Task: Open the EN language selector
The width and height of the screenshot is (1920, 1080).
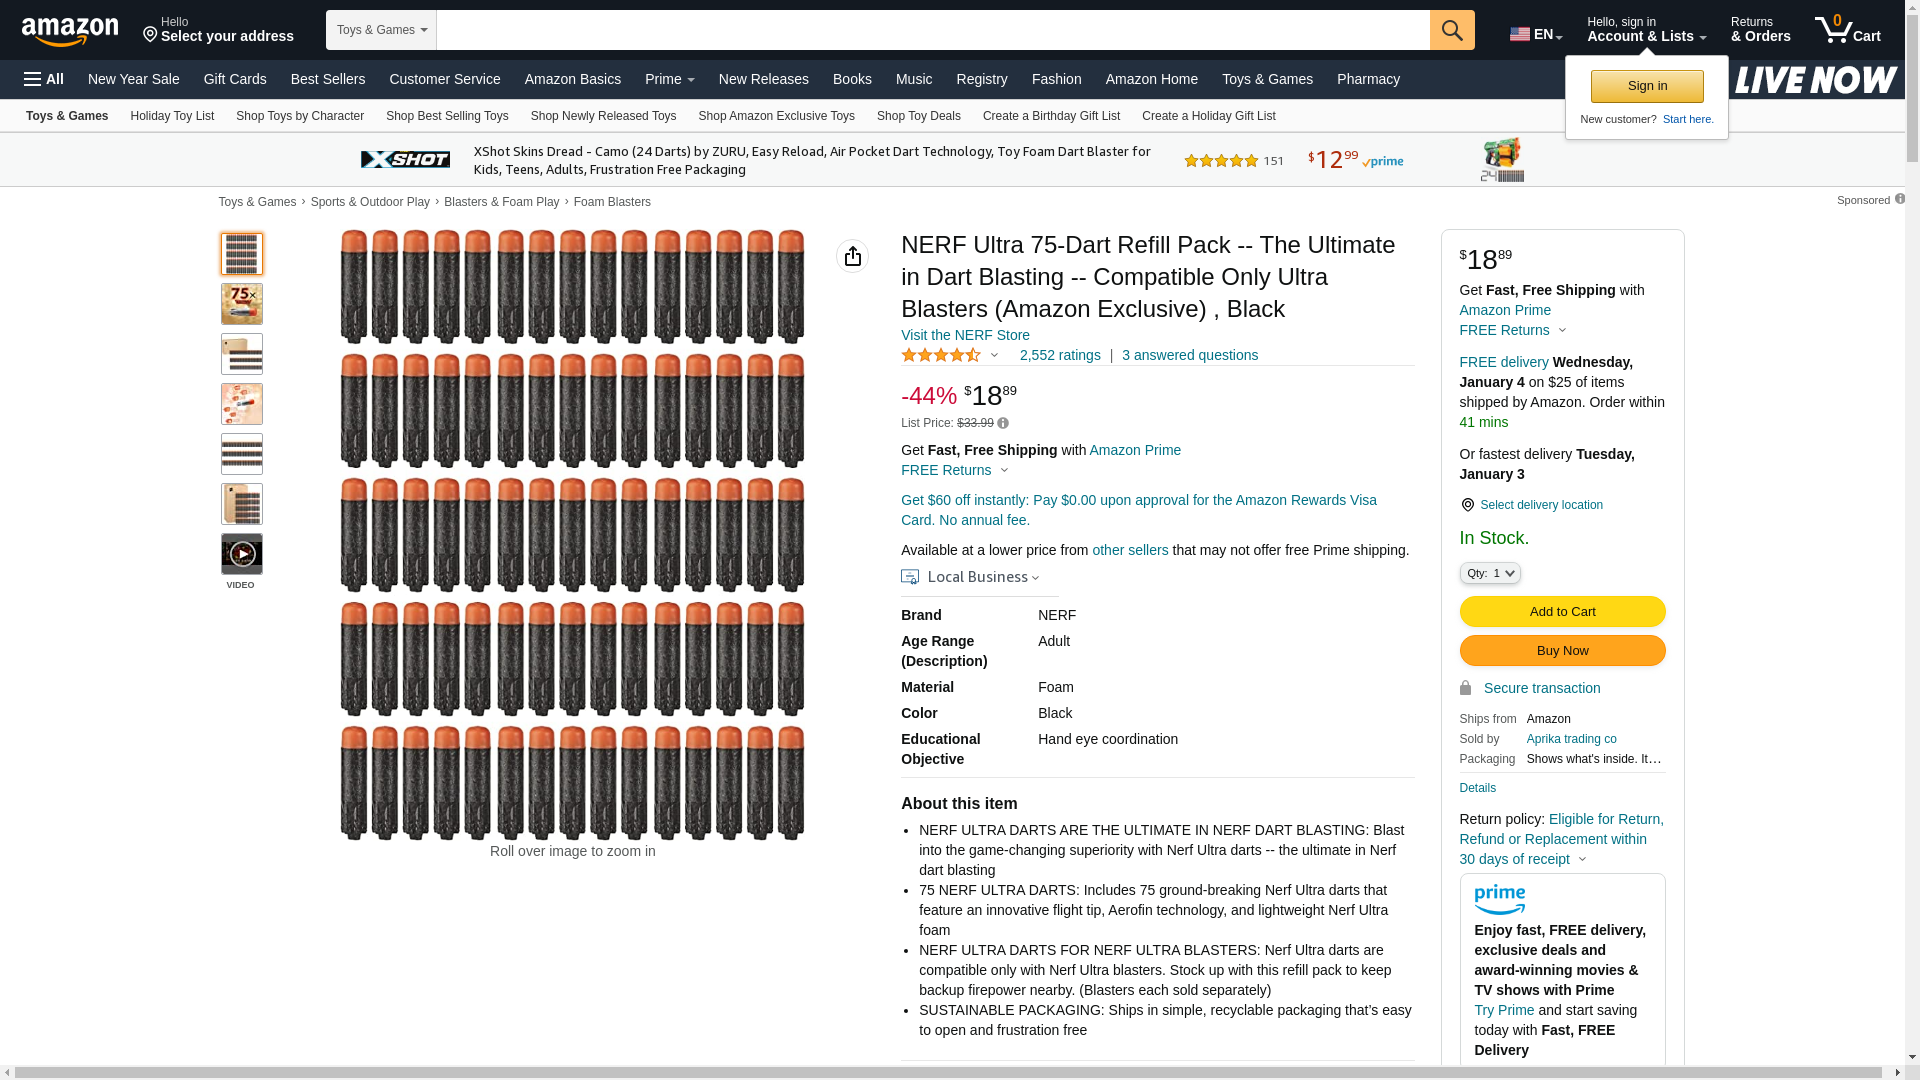Action: click(x=1535, y=34)
